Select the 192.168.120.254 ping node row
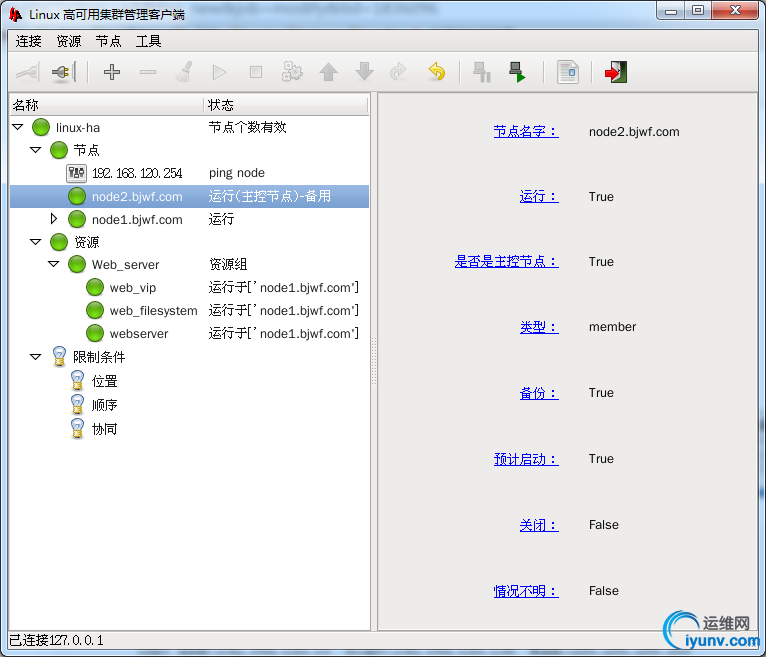The image size is (766, 657). point(189,173)
